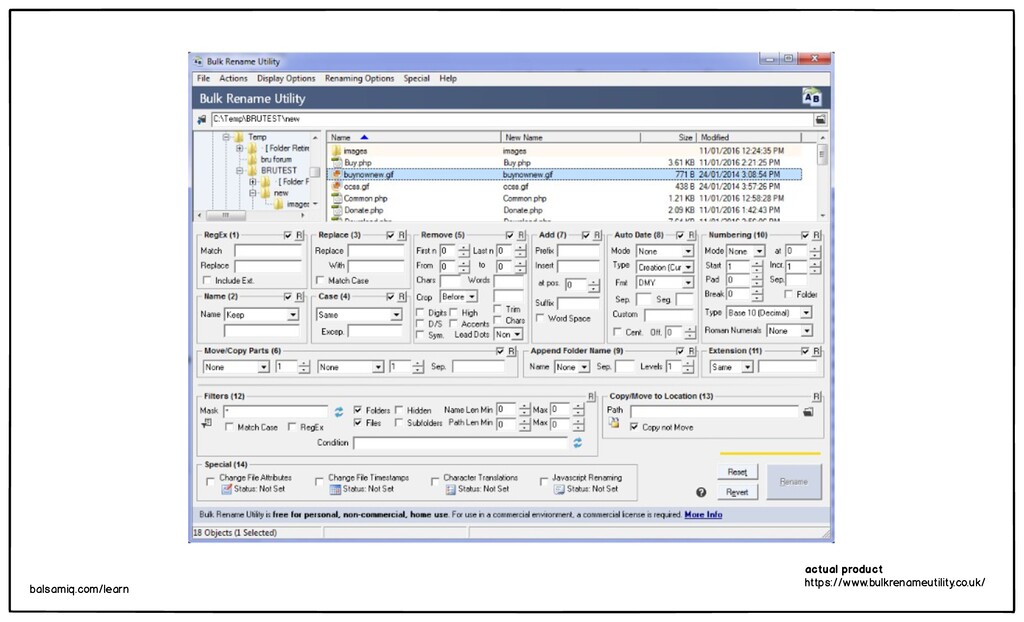This screenshot has height=622, width=1024.
Task: Open the More Info link
Action: click(x=703, y=515)
